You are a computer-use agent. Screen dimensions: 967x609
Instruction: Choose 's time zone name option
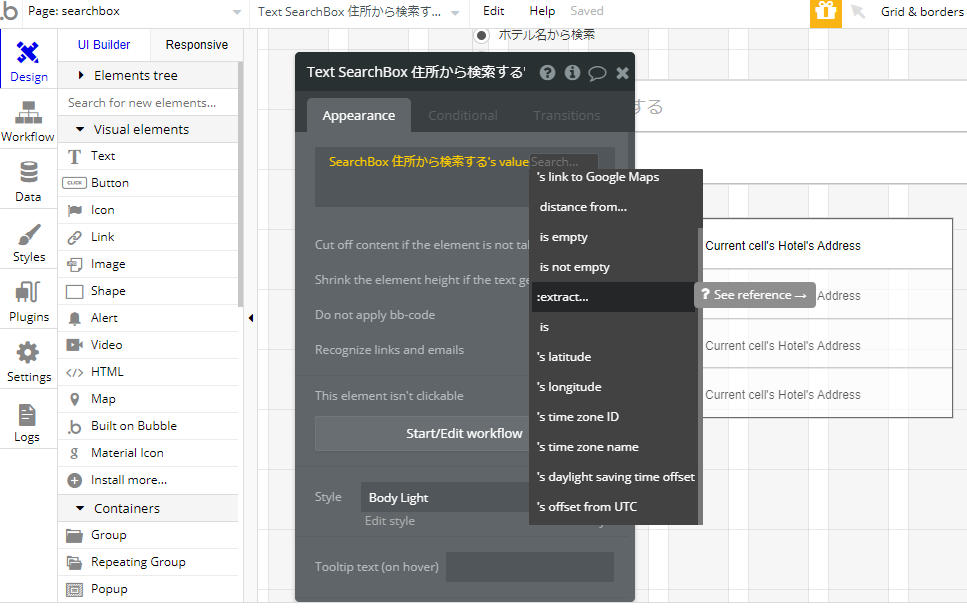[x=614, y=447]
